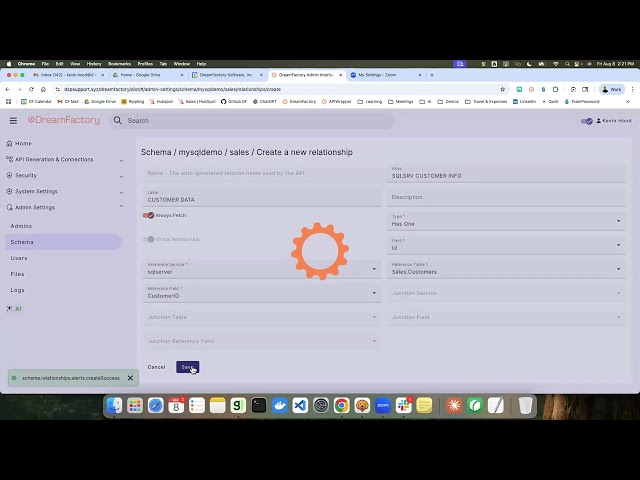Image resolution: width=640 pixels, height=480 pixels.
Task: Open Chrome three-dot menu
Action: (x=632, y=89)
